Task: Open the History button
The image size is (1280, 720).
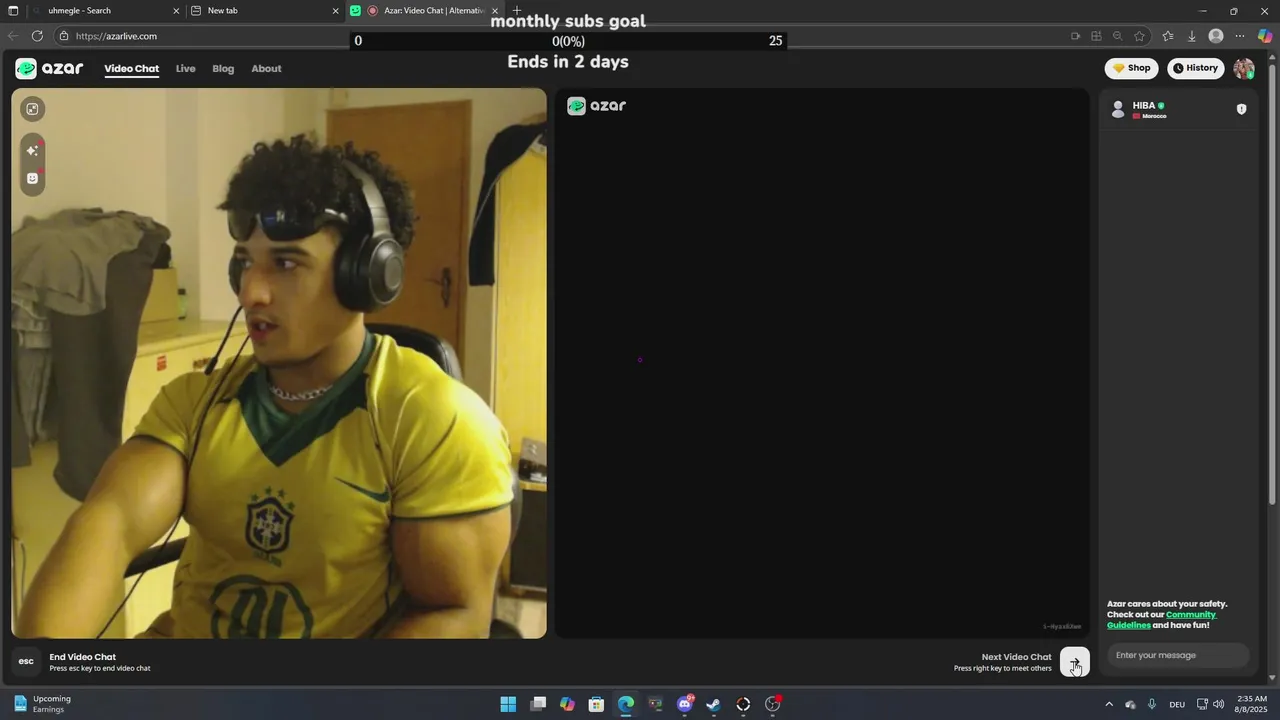Action: click(x=1195, y=68)
